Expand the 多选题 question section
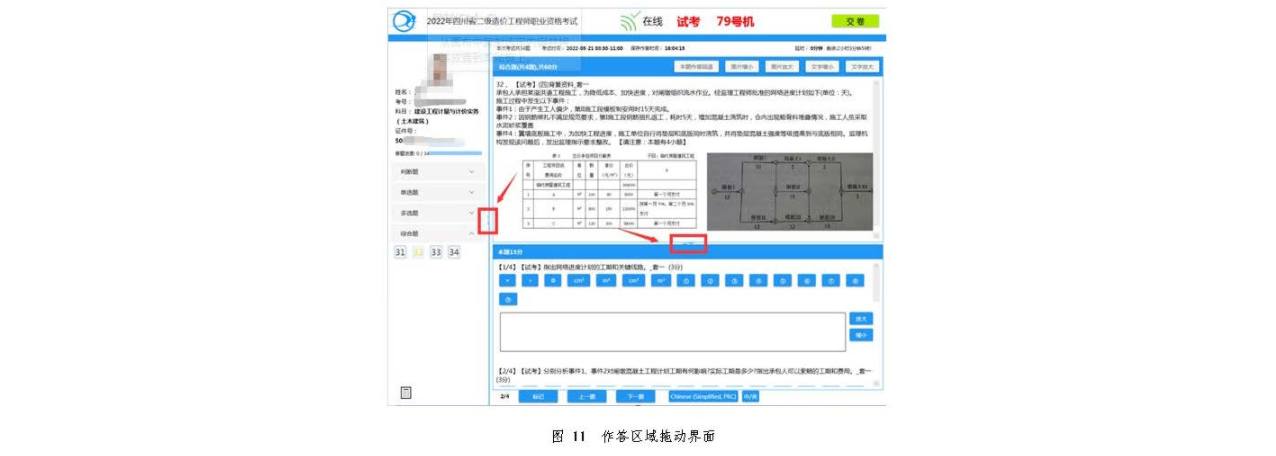This screenshot has width=1276, height=456. (440, 213)
